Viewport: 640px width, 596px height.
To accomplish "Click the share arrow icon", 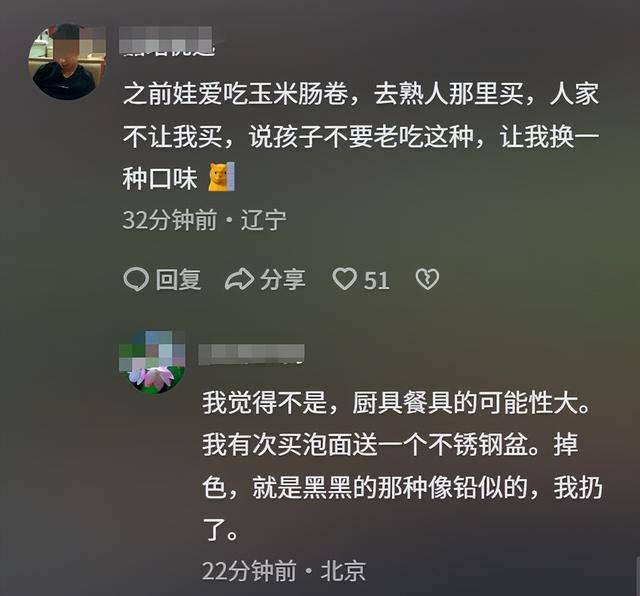I will [240, 280].
